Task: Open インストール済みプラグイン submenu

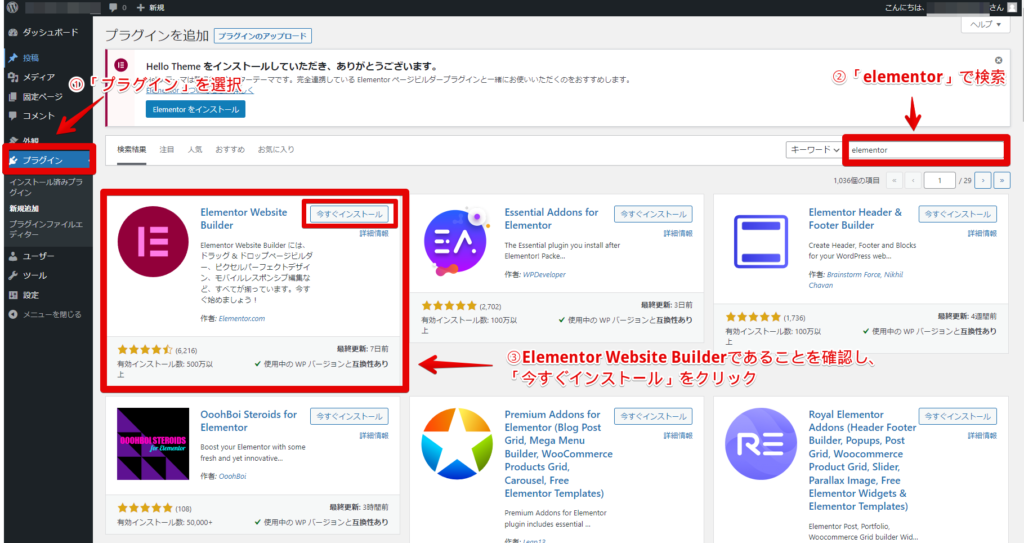Action: 46,187
